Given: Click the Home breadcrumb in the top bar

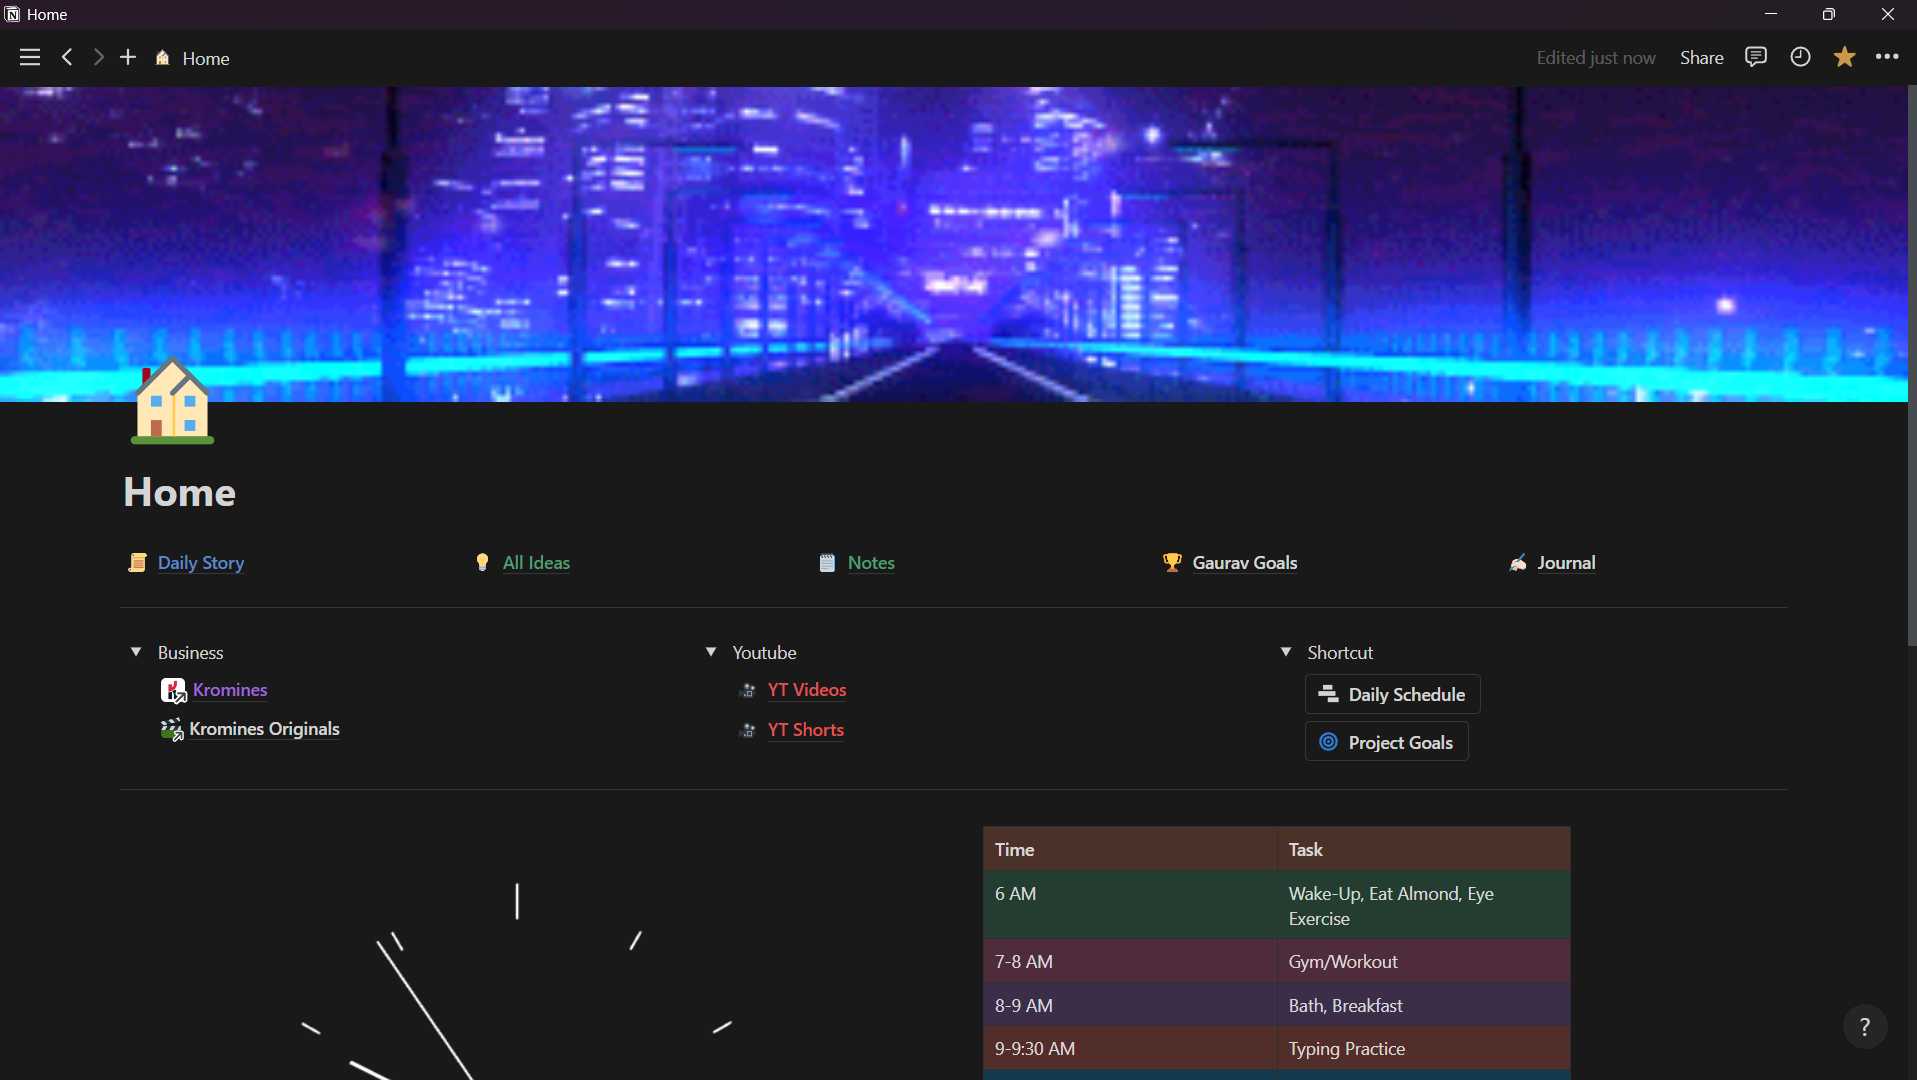Looking at the screenshot, I should pyautogui.click(x=192, y=58).
